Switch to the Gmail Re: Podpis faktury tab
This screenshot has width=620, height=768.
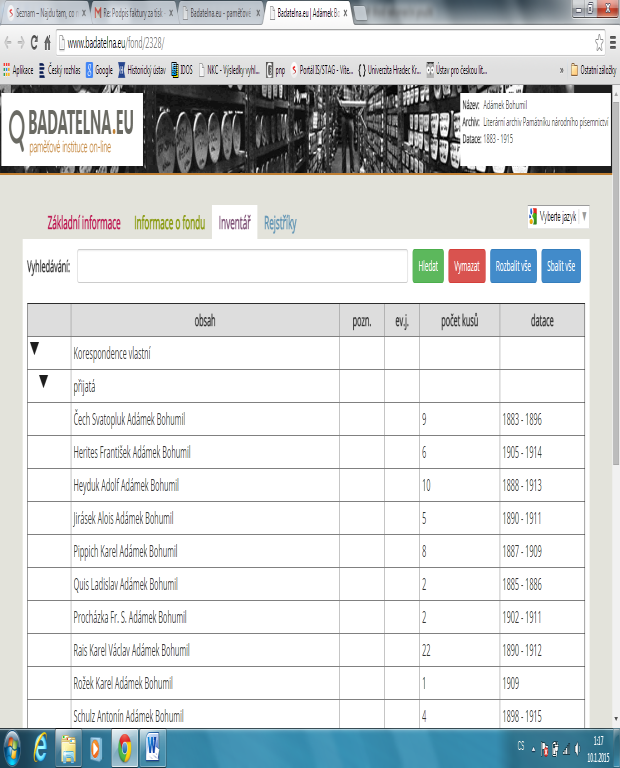pos(134,13)
